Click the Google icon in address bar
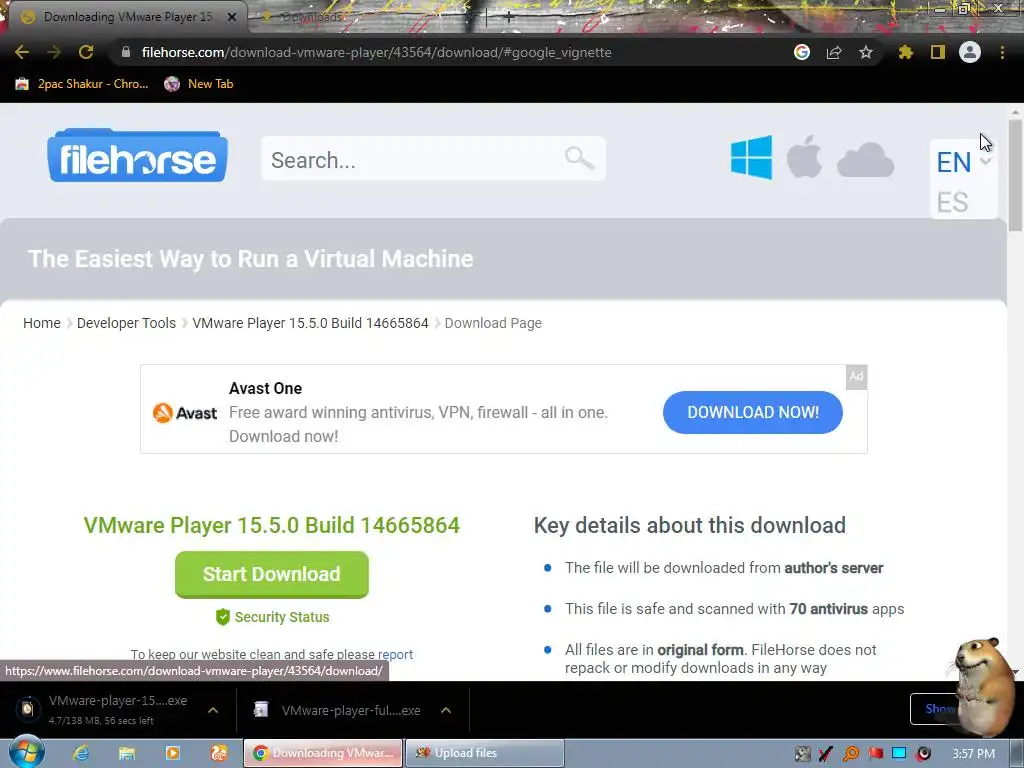Screen dimensions: 1024x768 (x=802, y=52)
